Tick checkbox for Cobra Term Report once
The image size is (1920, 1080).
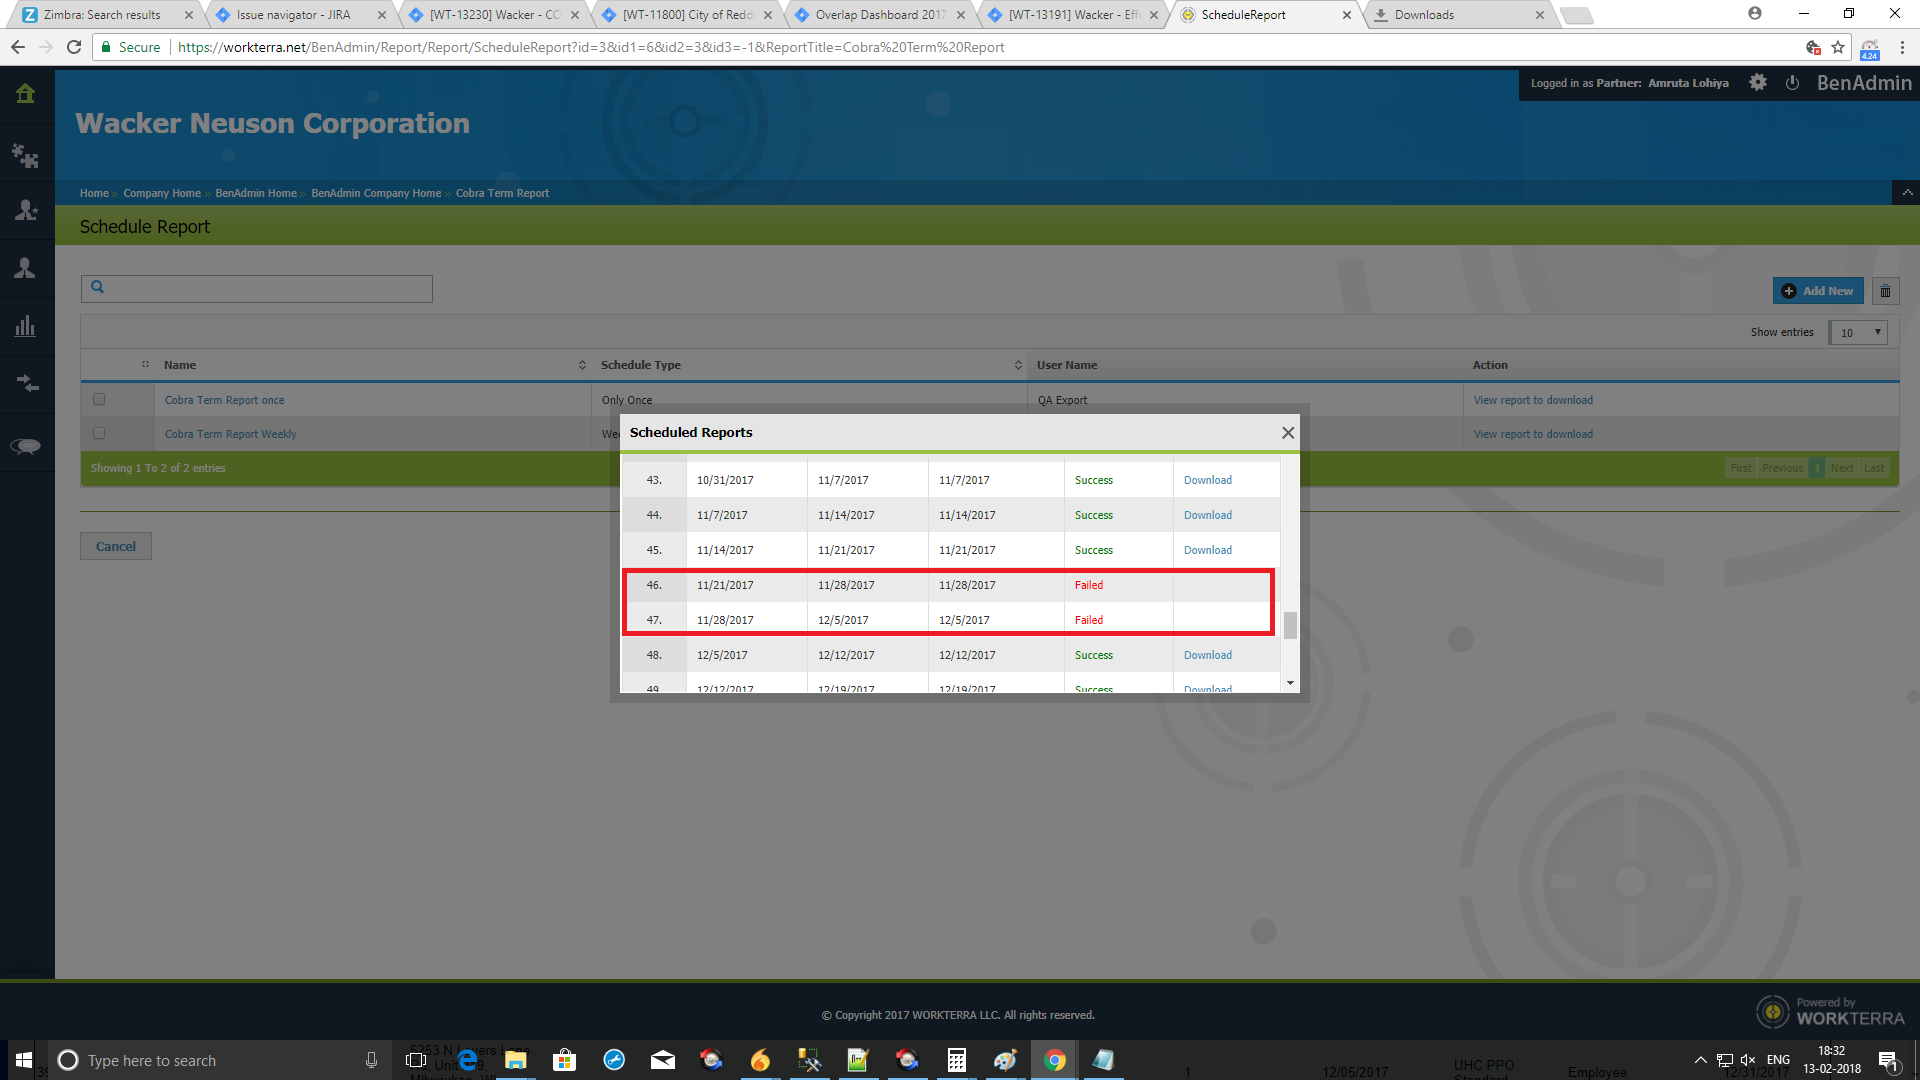pyautogui.click(x=99, y=400)
